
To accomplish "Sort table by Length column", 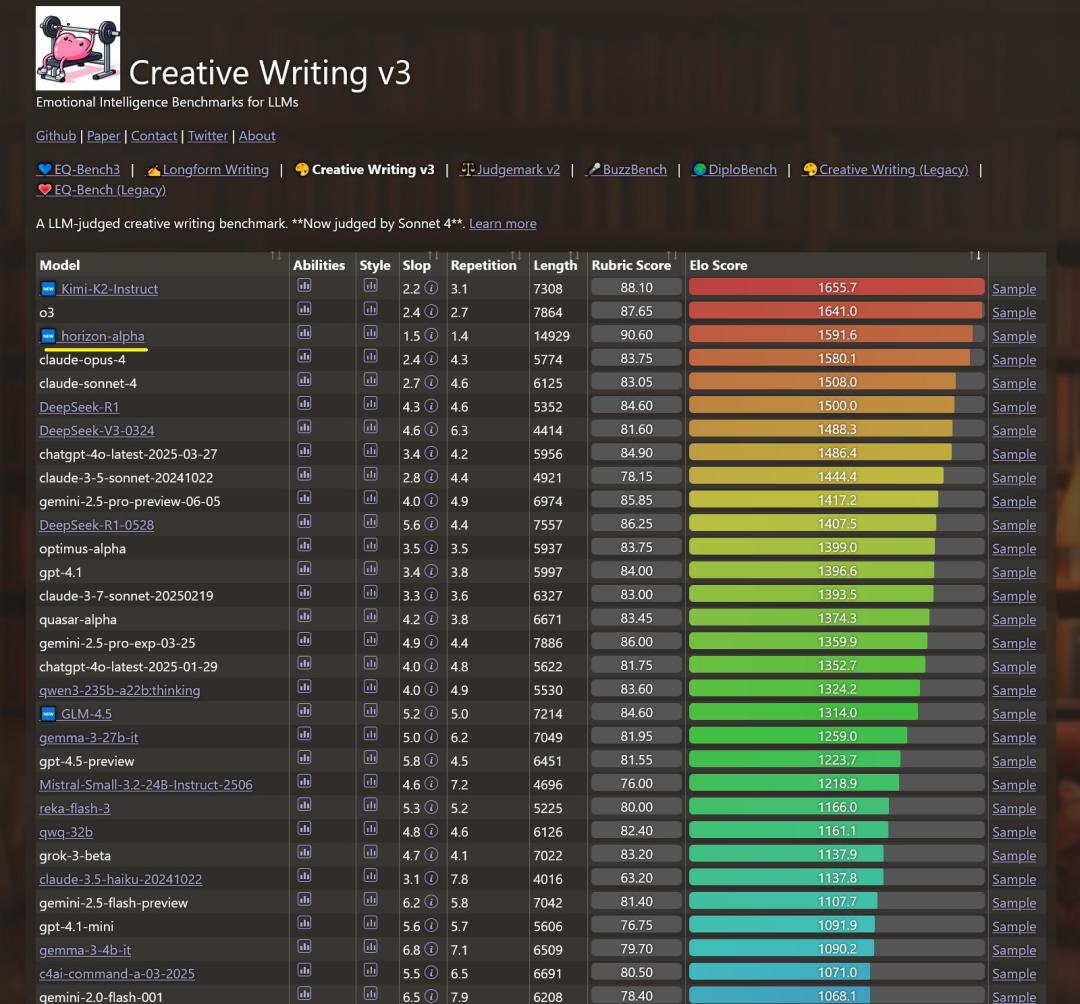I will 555,265.
